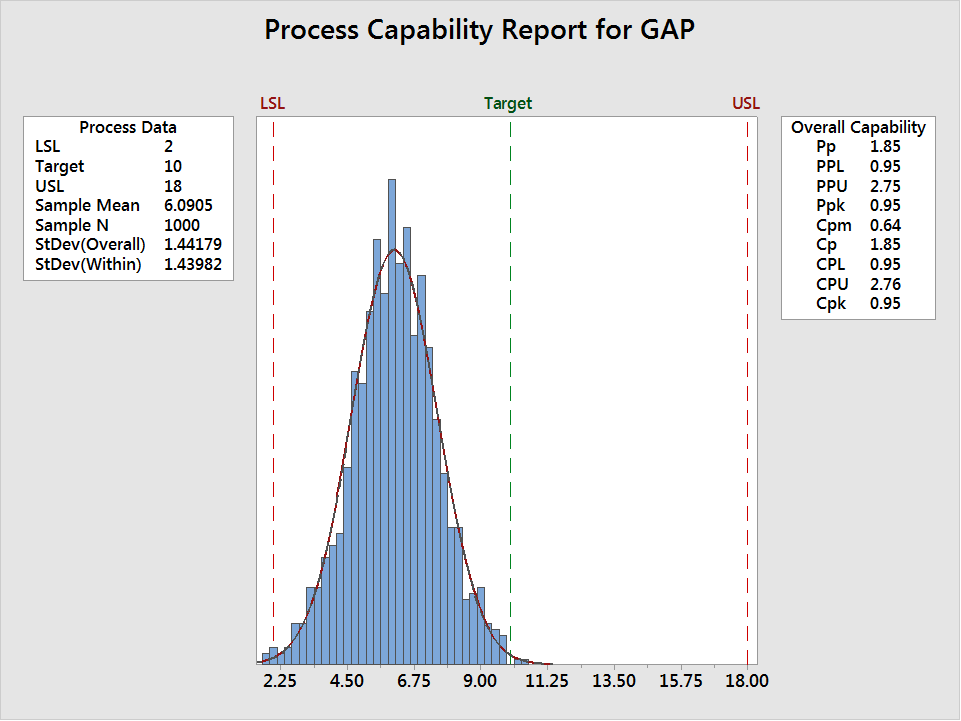
Task: Click the Pp value 1.85
Action: tap(885, 147)
